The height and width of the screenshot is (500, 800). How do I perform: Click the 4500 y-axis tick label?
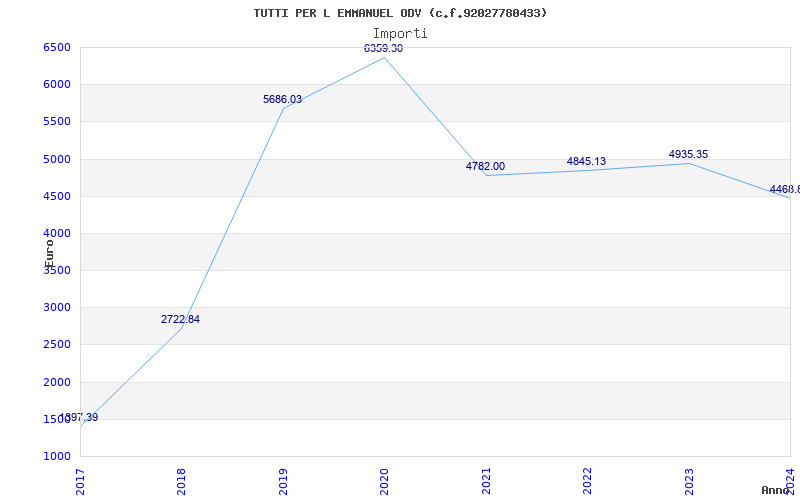(x=57, y=196)
